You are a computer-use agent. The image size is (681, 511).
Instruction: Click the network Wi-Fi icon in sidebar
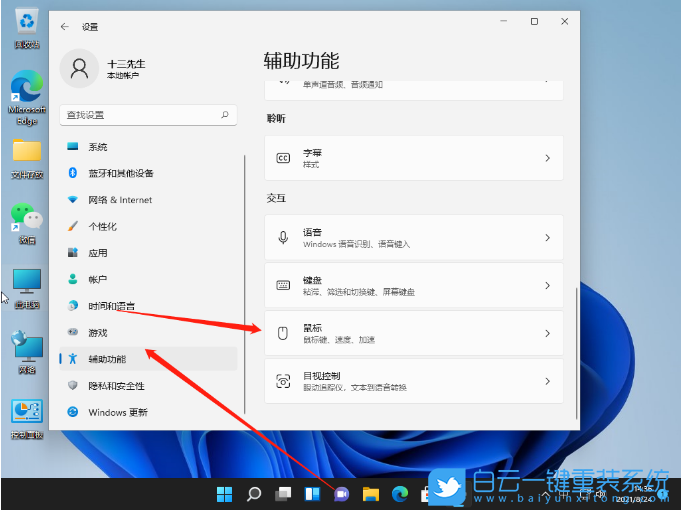73,200
